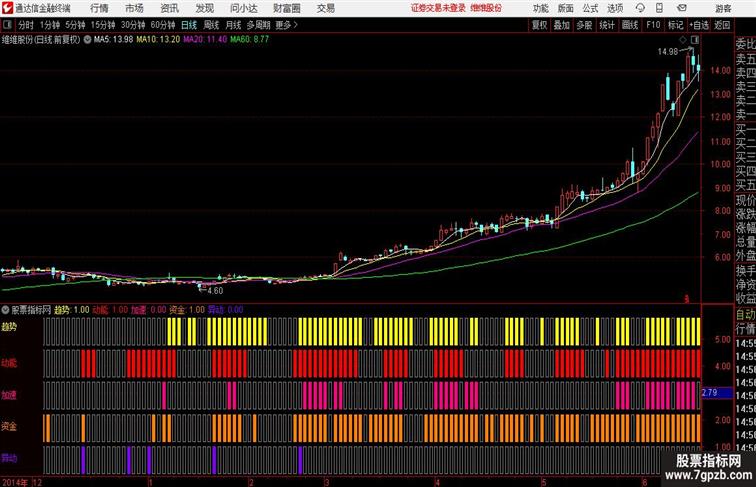
Task: Click the round icon beside 股票指标网 indicator
Action: pos(5,310)
